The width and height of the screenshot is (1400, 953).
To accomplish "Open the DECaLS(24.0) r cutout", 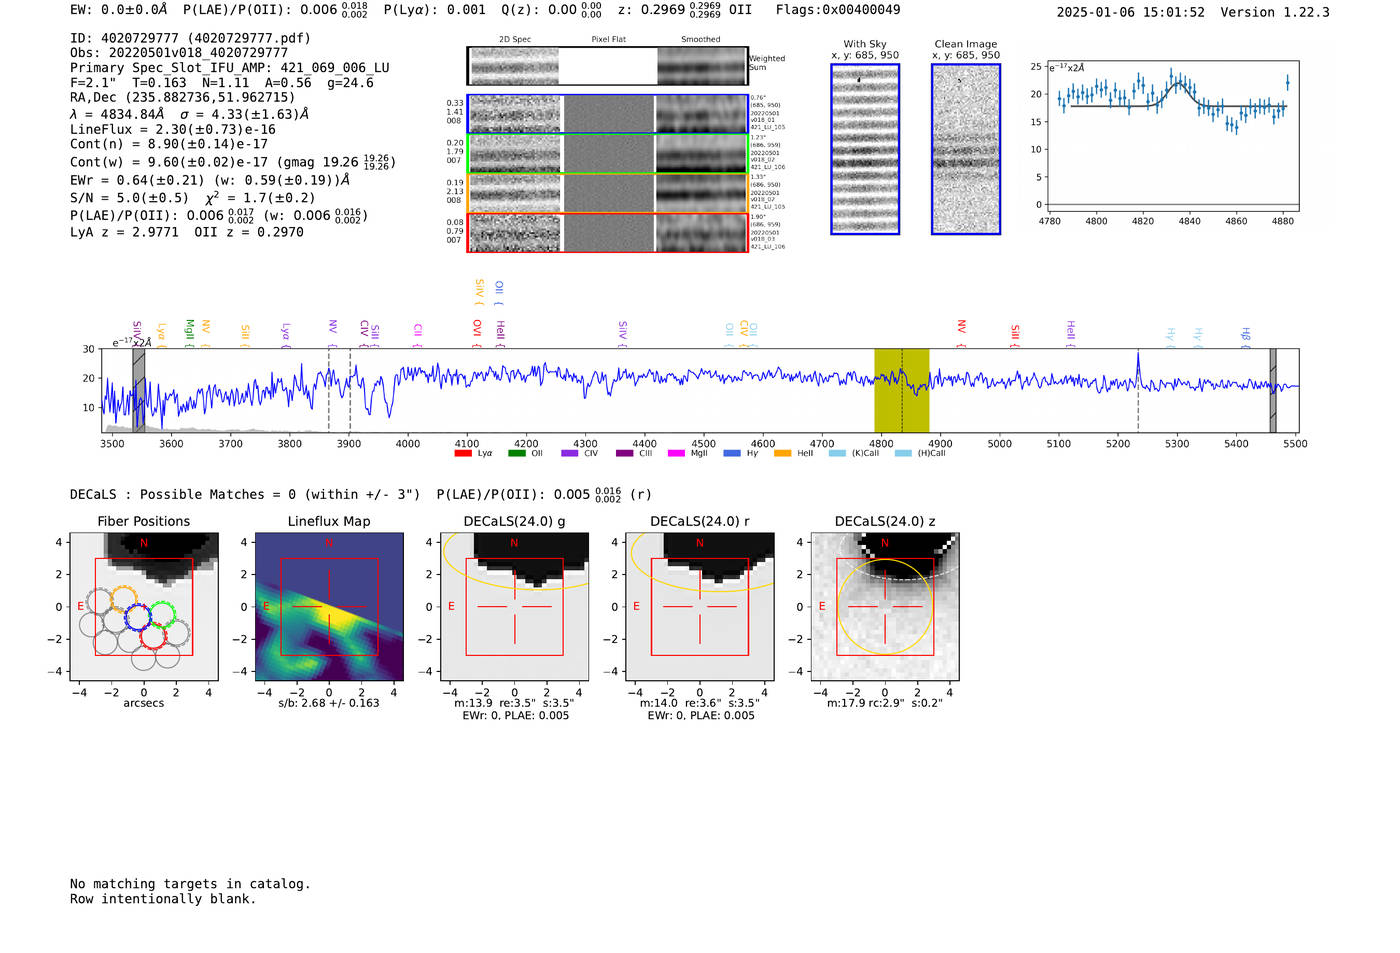I will point(699,606).
